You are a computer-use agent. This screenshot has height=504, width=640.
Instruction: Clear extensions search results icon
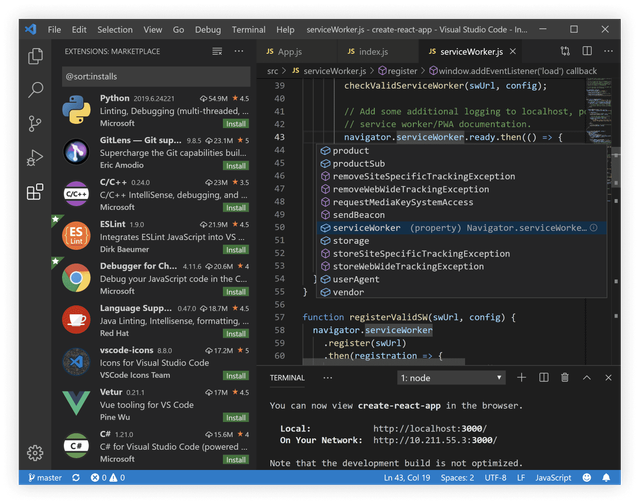pyautogui.click(x=217, y=51)
